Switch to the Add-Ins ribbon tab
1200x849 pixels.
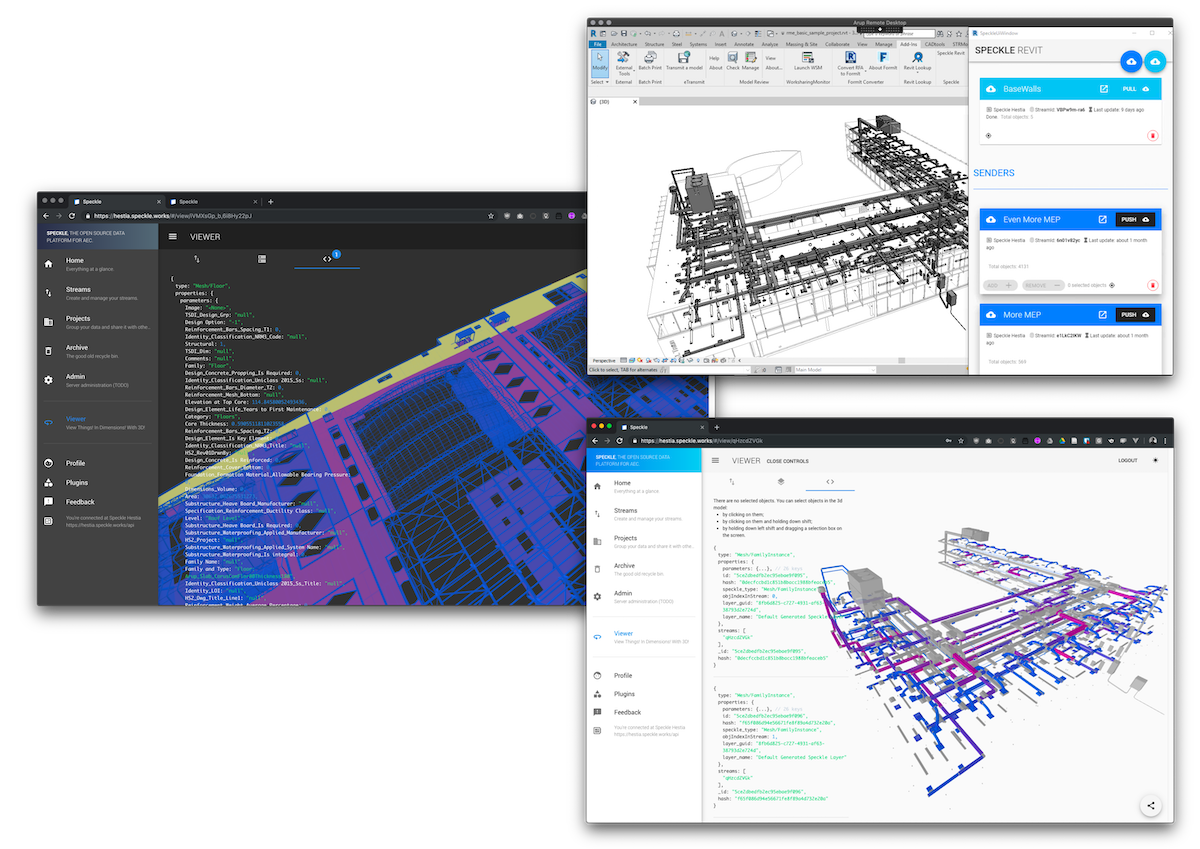[x=909, y=44]
